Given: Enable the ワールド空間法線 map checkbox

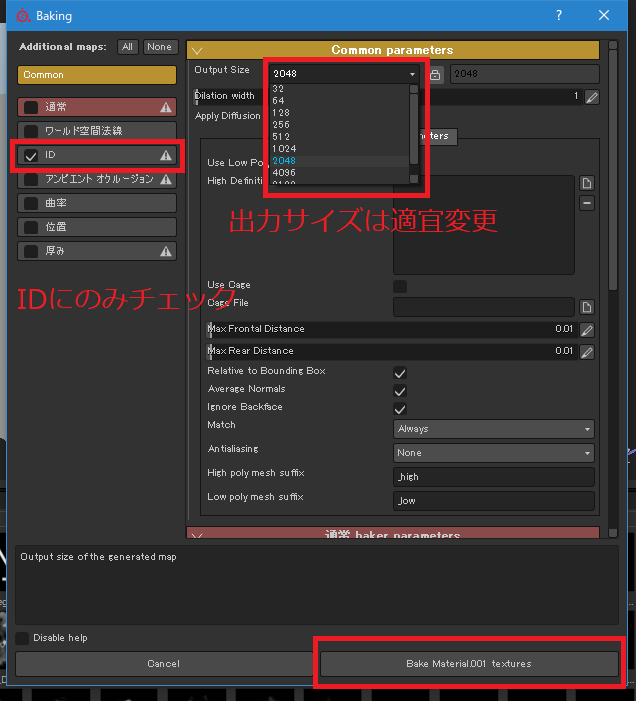Looking at the screenshot, I should (31, 131).
